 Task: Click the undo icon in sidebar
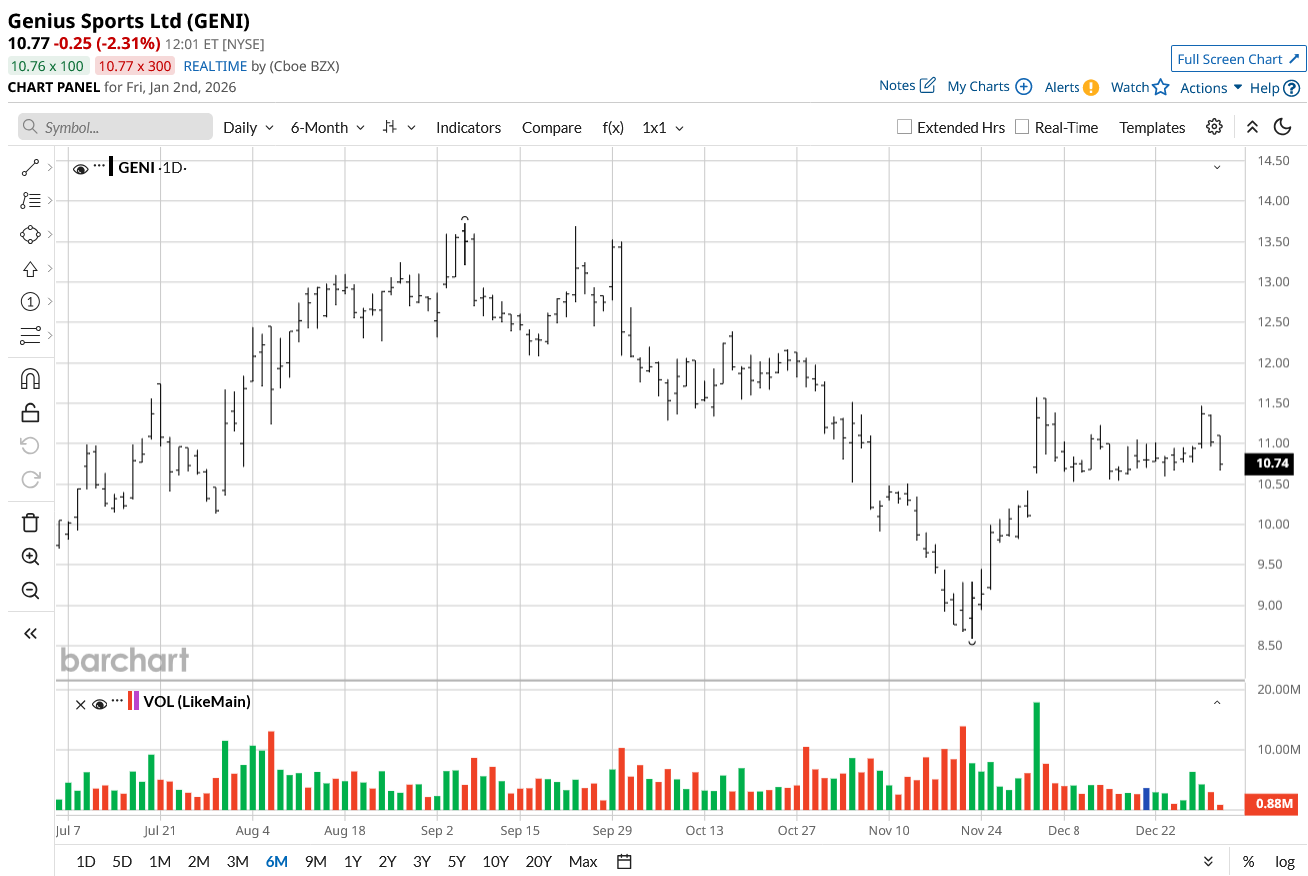pyautogui.click(x=30, y=446)
